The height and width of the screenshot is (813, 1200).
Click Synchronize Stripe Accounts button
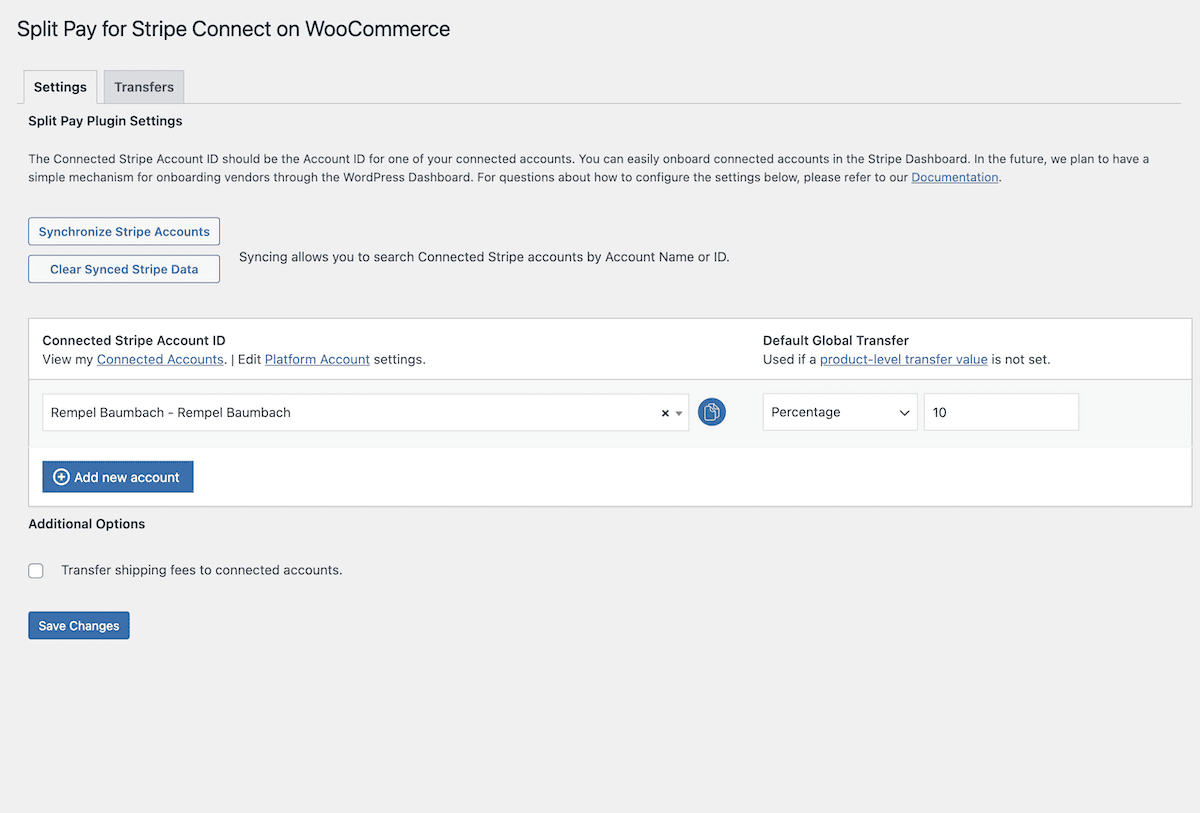(124, 231)
